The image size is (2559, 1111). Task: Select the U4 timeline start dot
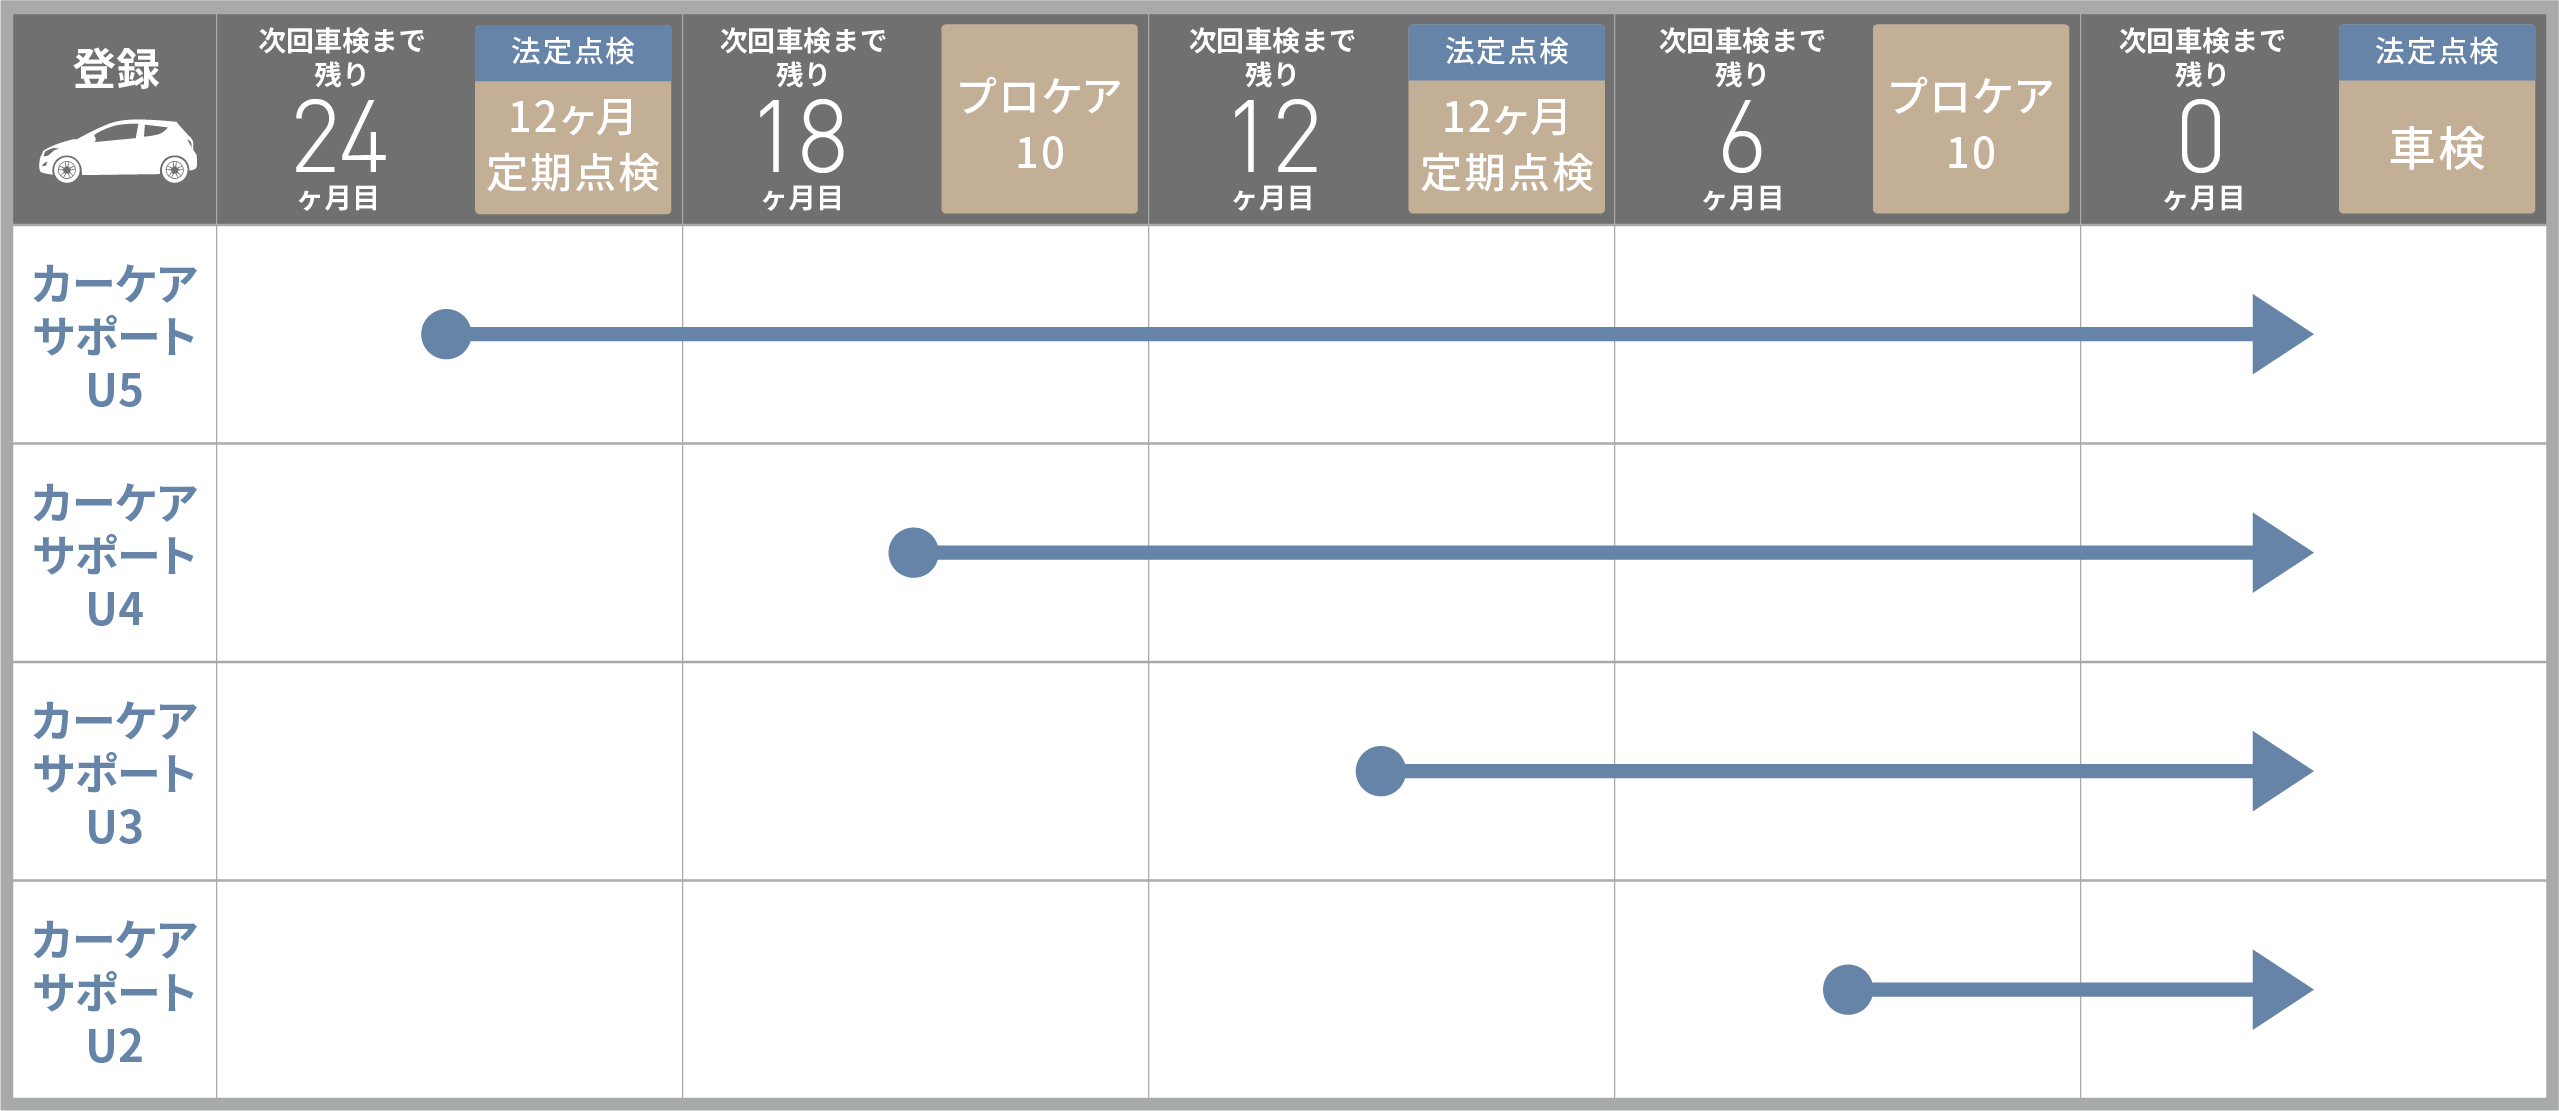tap(913, 553)
